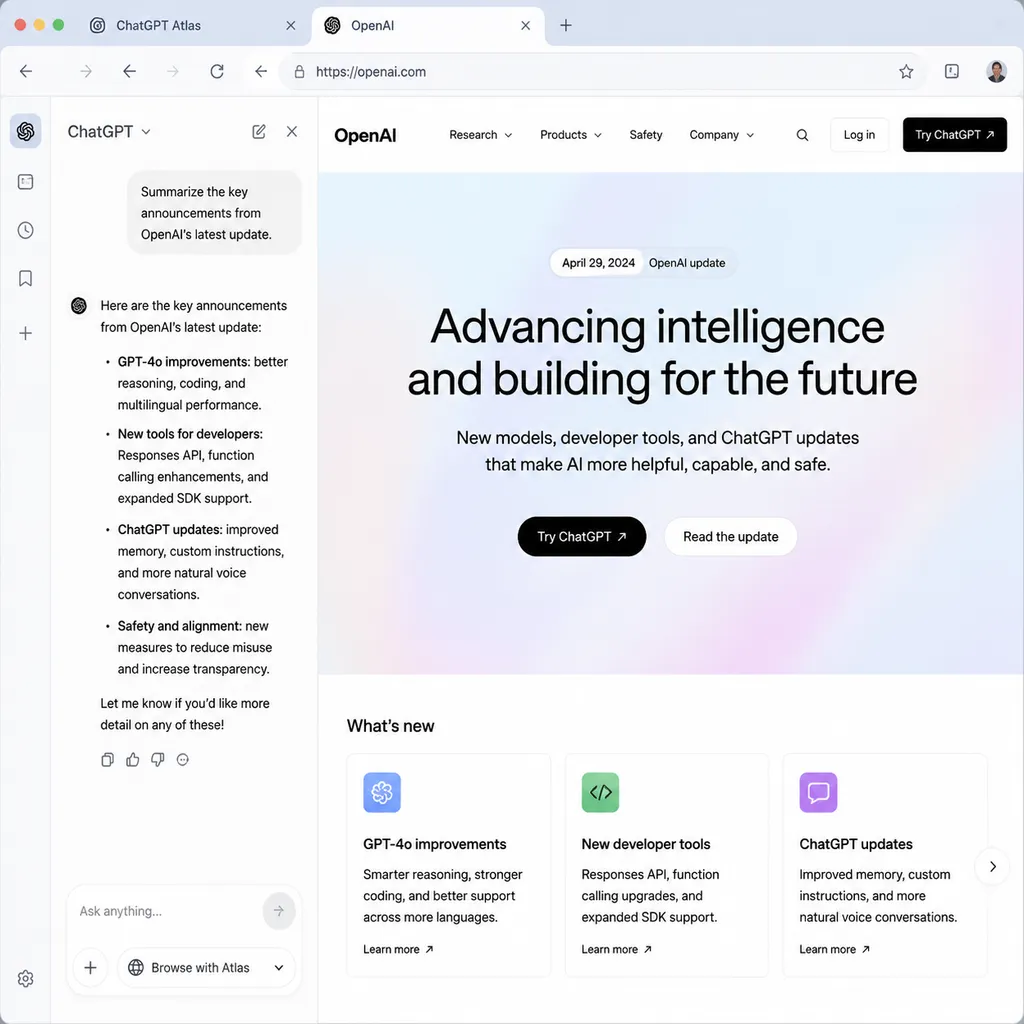Click the send arrow in chat input
1024x1024 pixels.
[279, 910]
